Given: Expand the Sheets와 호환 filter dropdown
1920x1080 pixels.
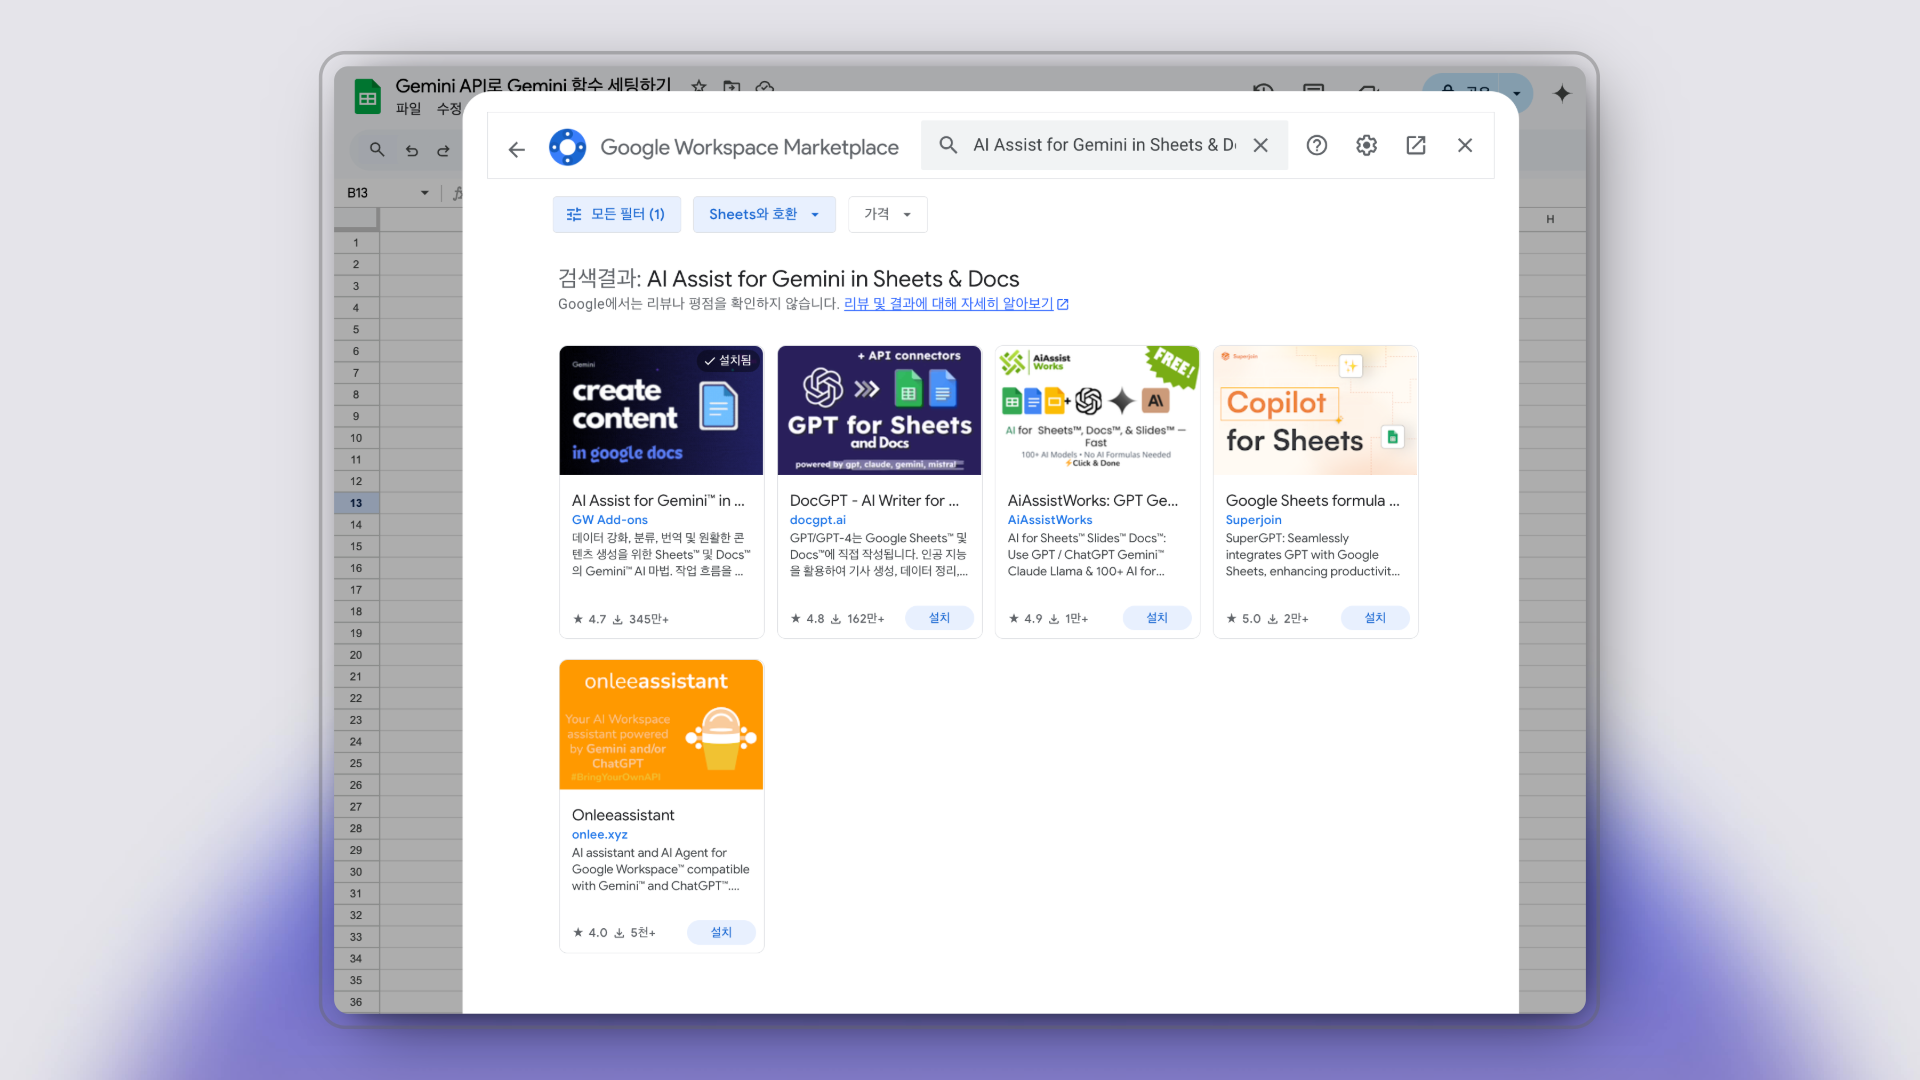Looking at the screenshot, I should pos(764,214).
